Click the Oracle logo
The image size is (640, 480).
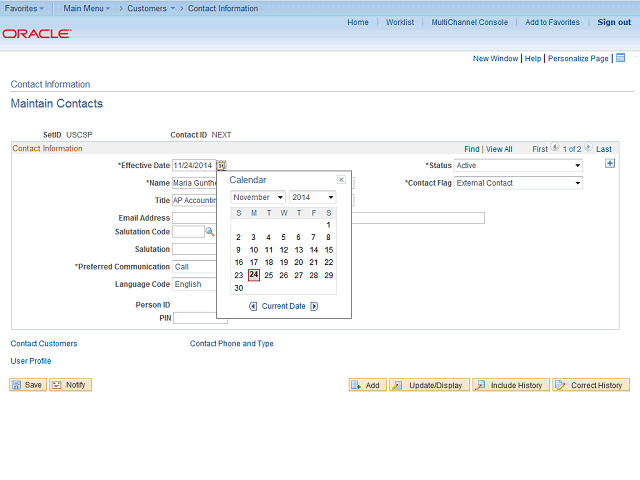(37, 33)
